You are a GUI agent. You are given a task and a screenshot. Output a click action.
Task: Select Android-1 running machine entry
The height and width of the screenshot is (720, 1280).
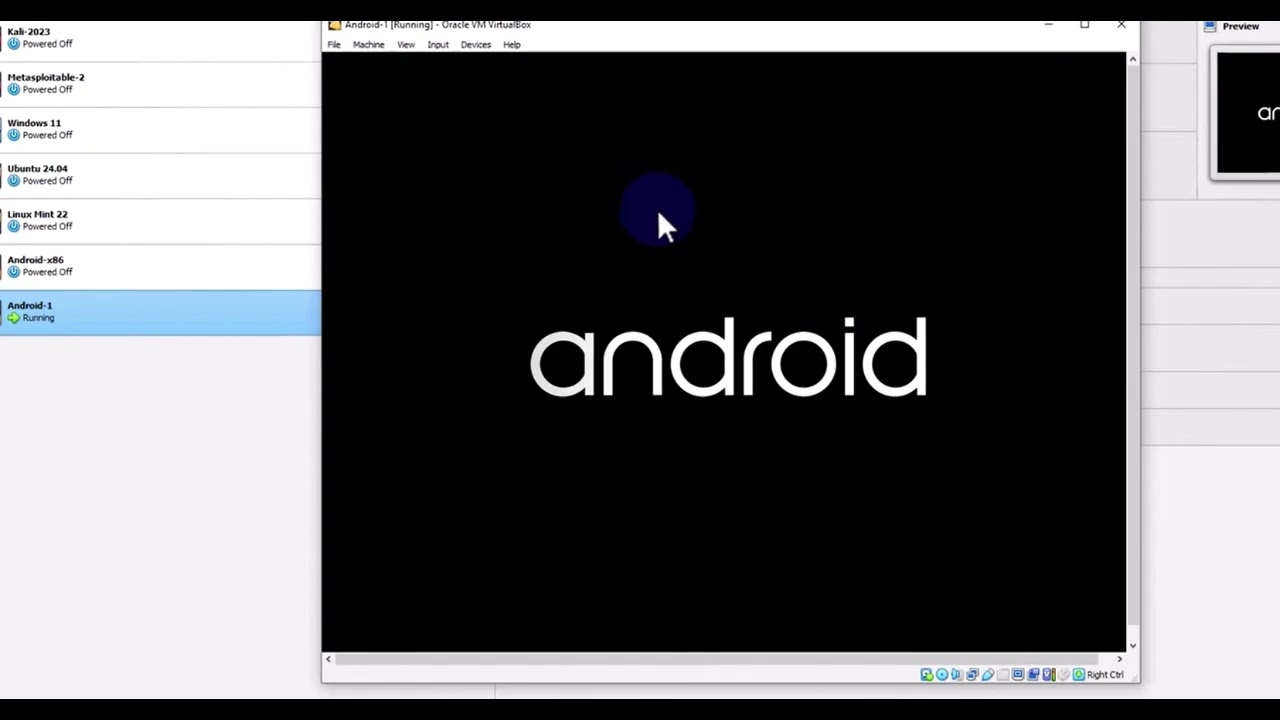[160, 312]
